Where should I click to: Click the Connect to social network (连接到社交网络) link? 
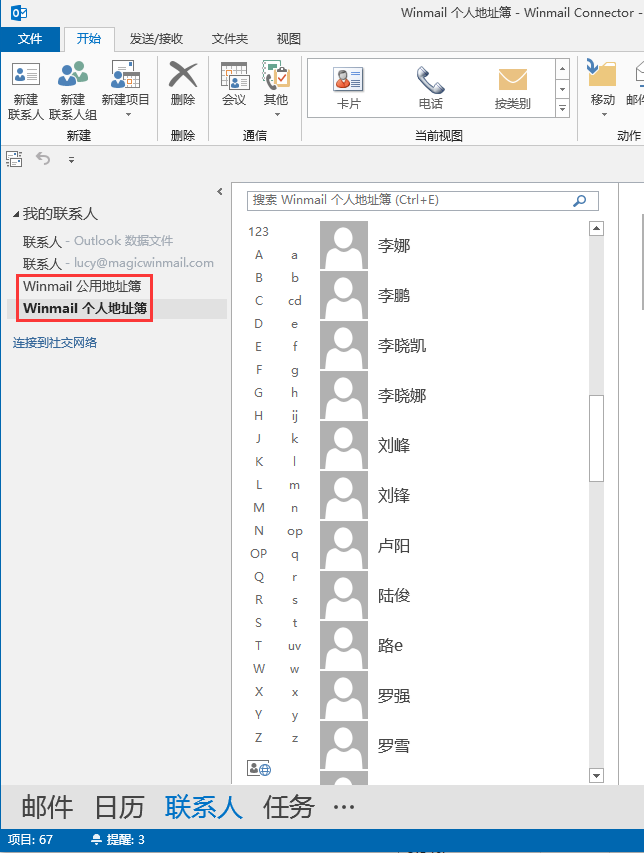coord(55,343)
